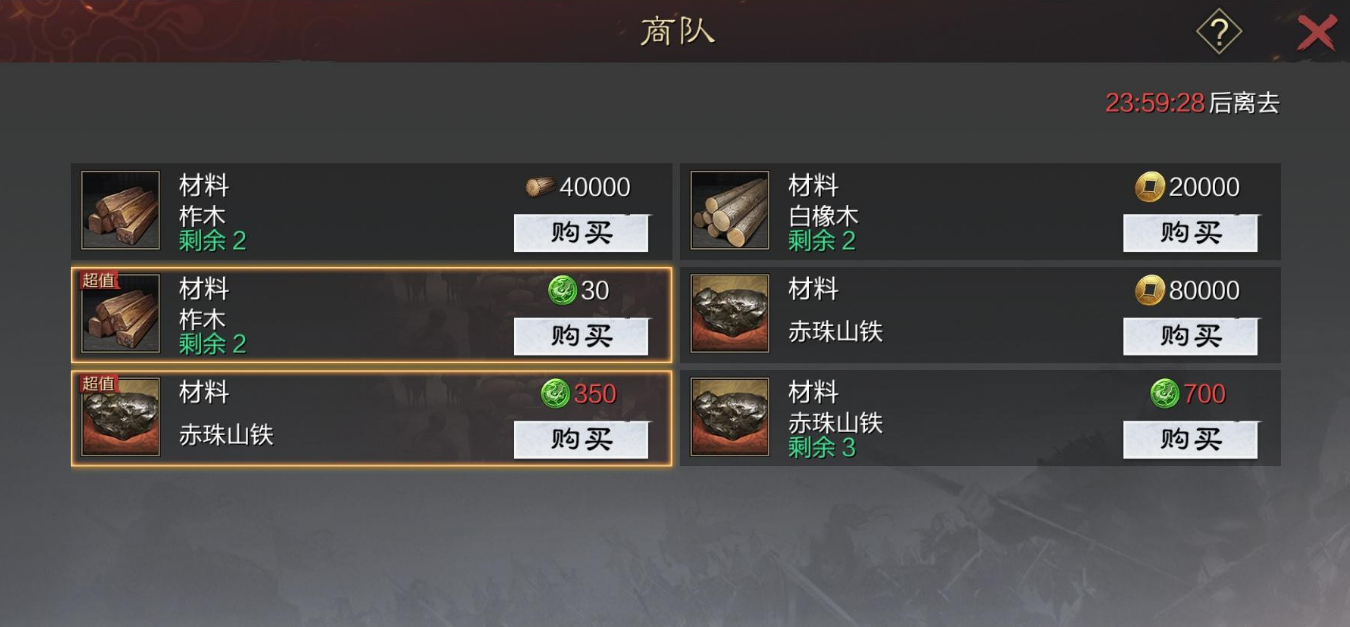The width and height of the screenshot is (1350, 627).
Task: Buy the discounted 柞木 for 30 jade
Action: coord(581,336)
